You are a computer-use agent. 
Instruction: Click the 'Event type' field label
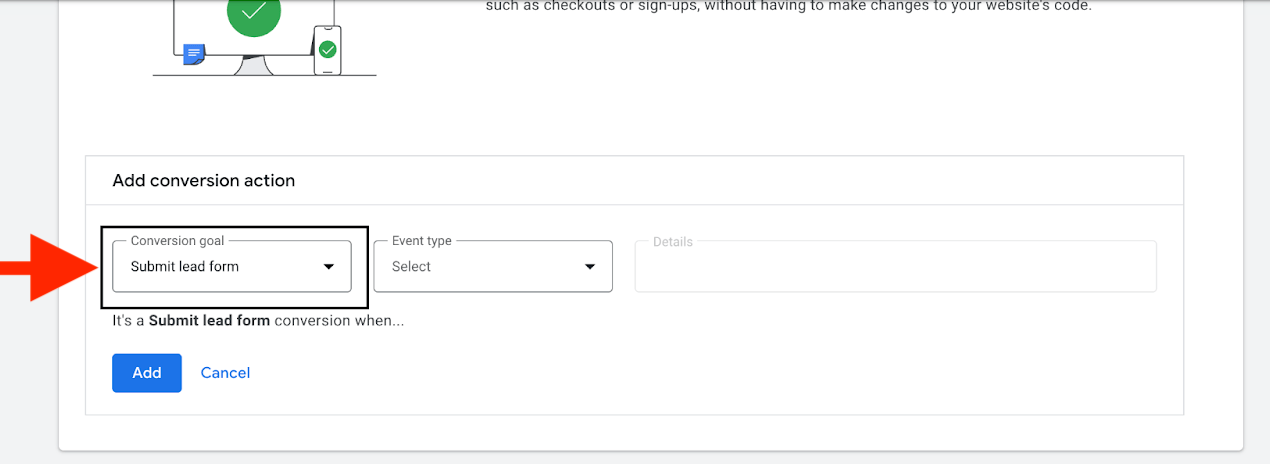[x=421, y=241]
